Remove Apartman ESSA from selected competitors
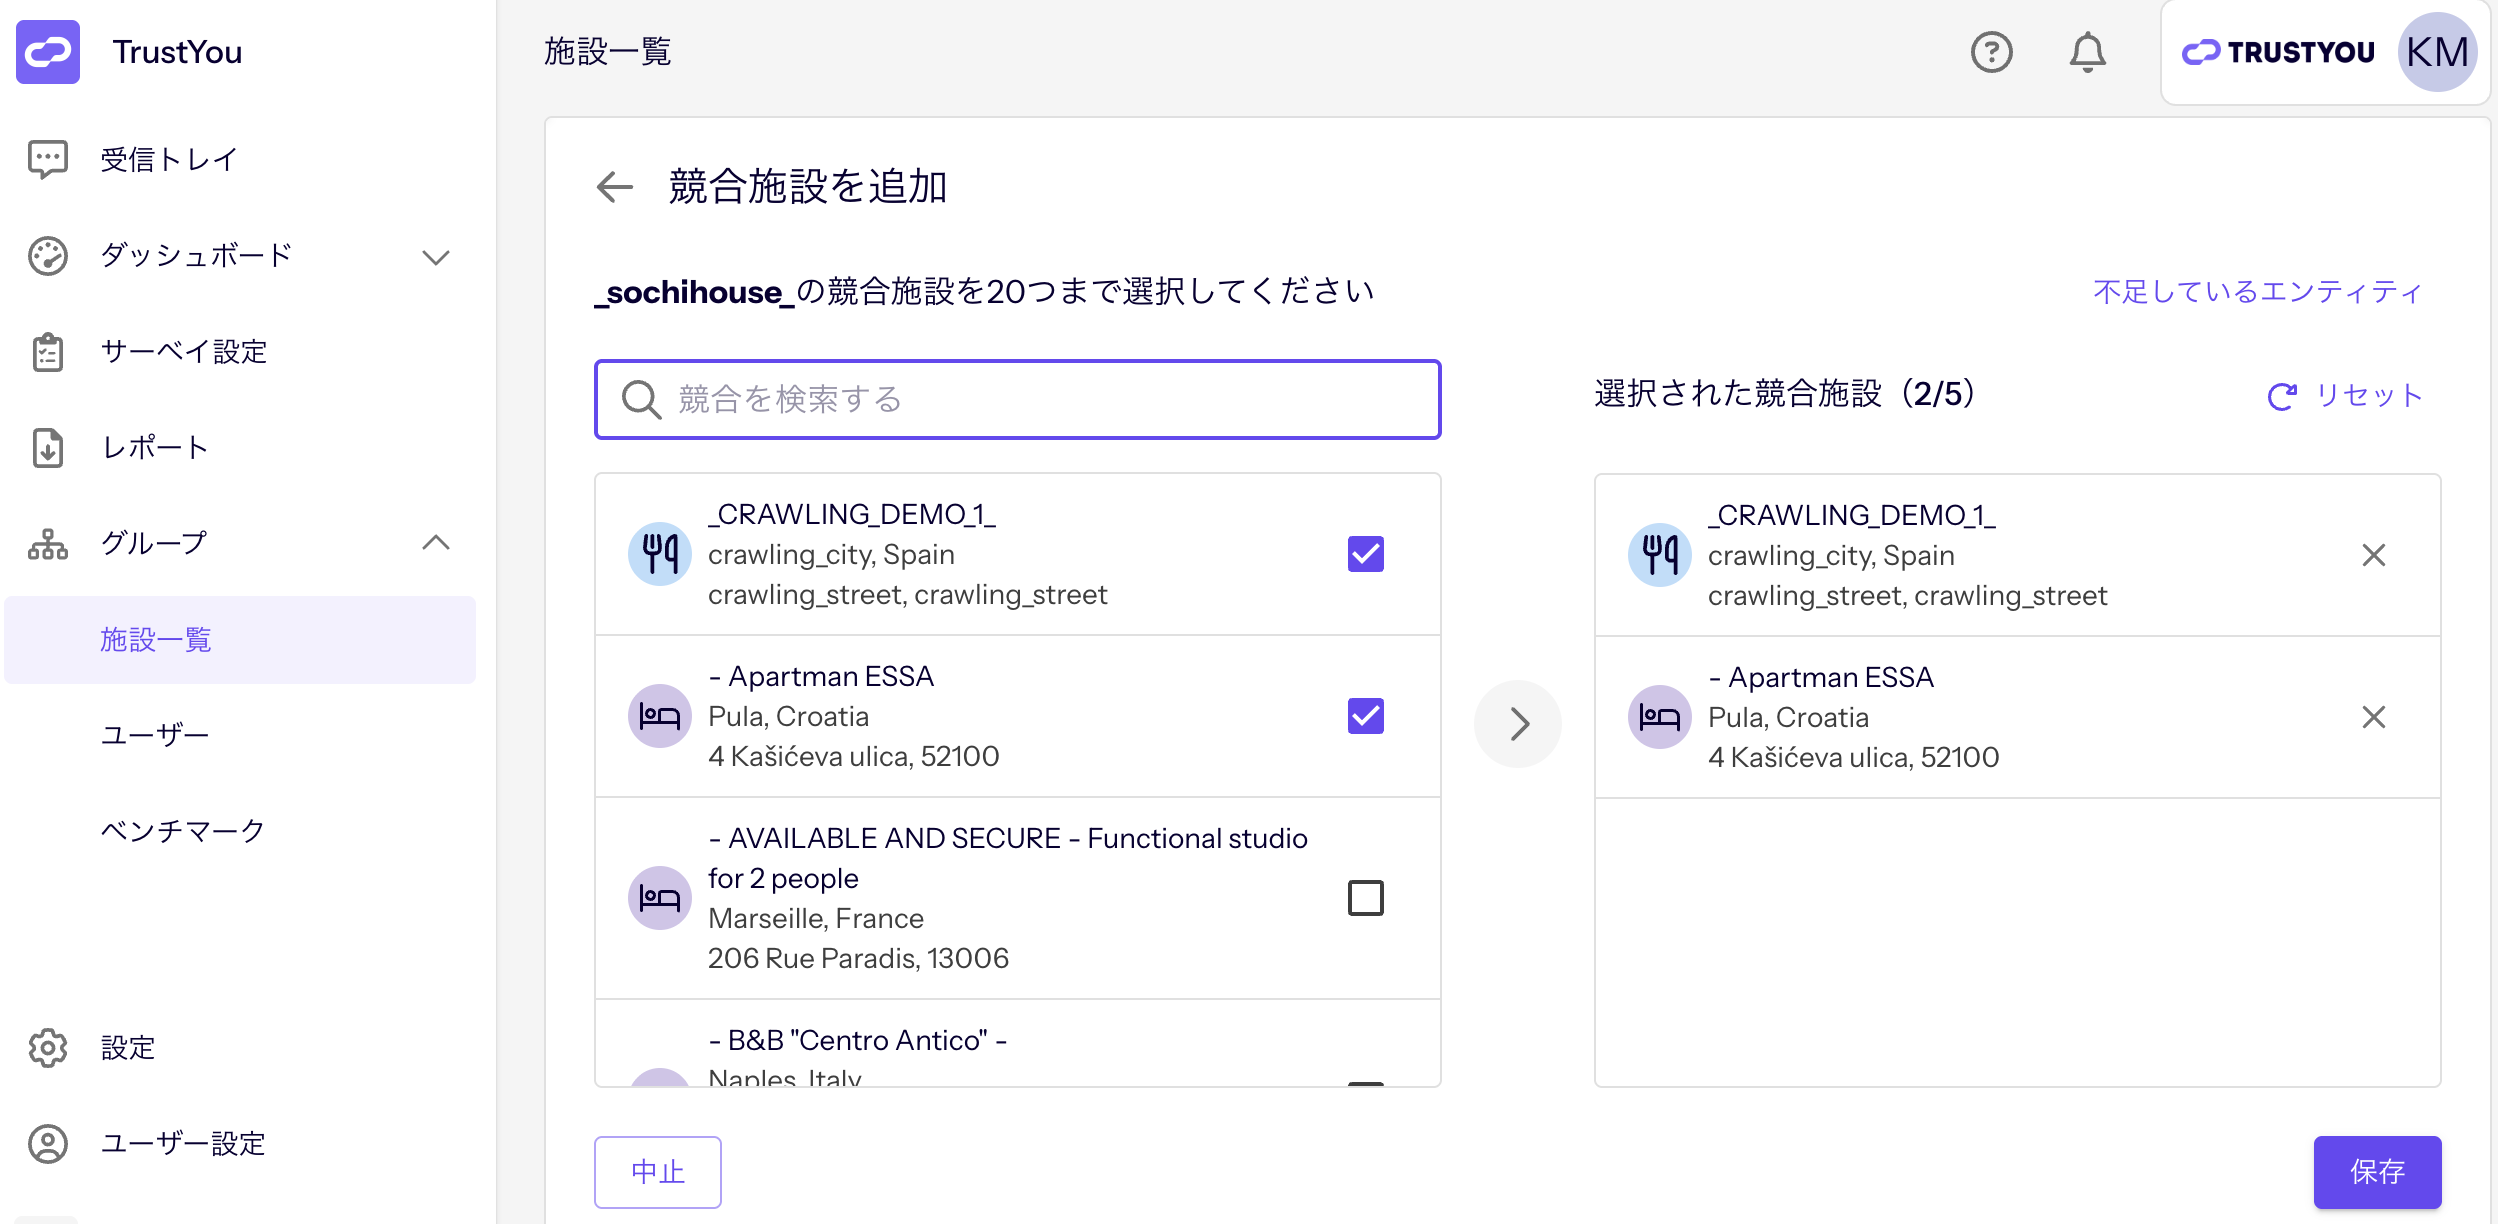 (x=2374, y=717)
